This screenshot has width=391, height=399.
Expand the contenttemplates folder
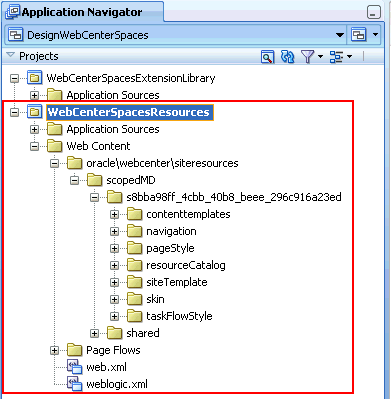tap(114, 214)
